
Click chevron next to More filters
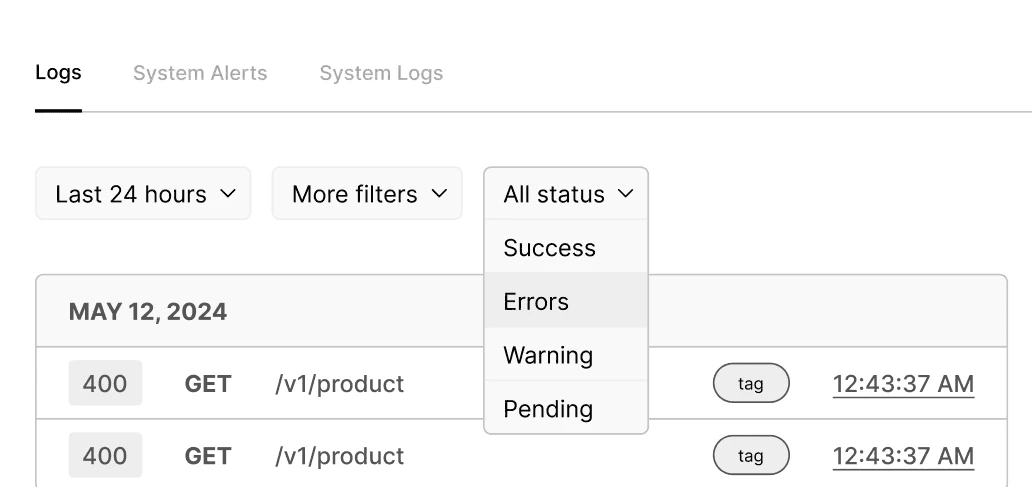439,194
